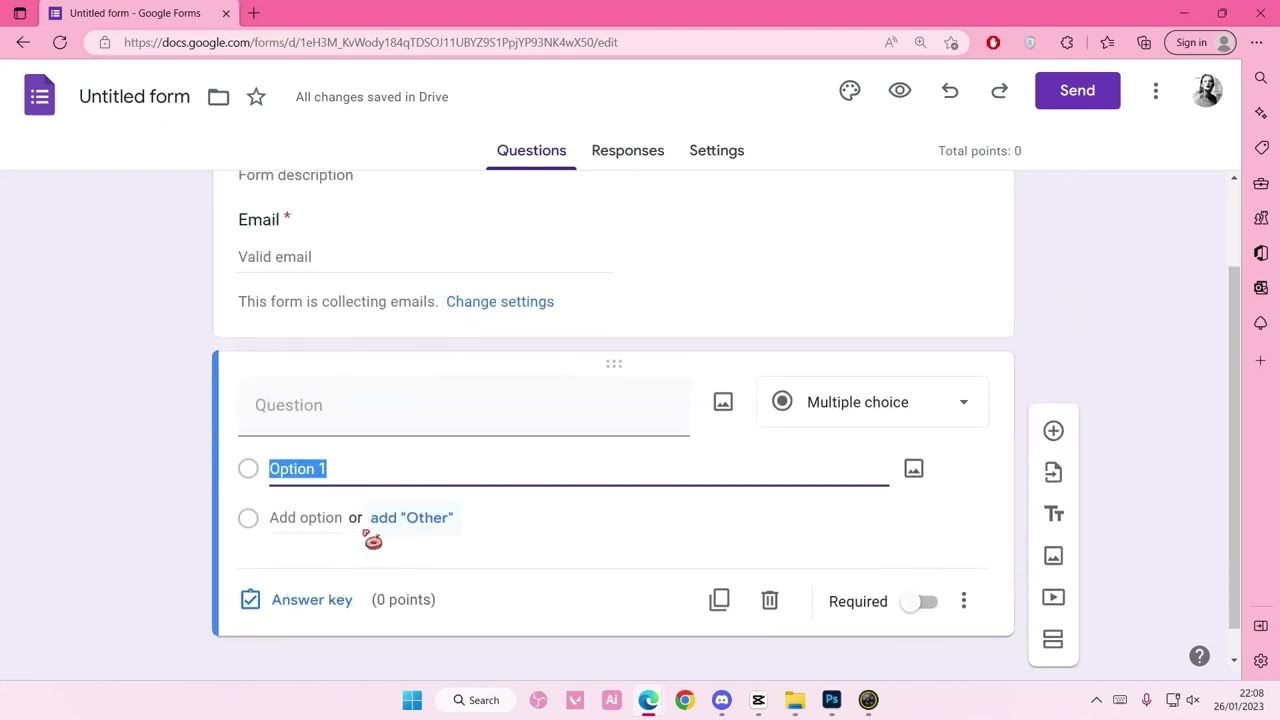The width and height of the screenshot is (1280, 720).
Task: Click Change settings link
Action: 500,301
